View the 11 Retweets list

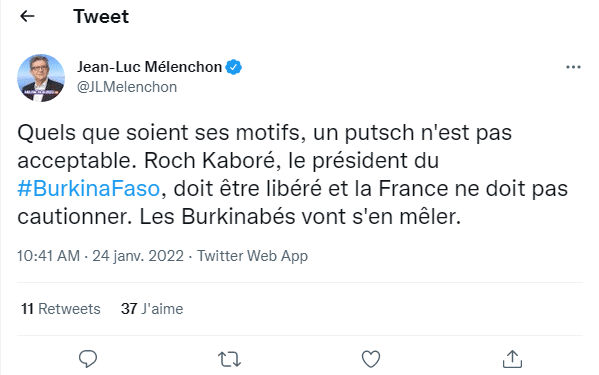61,309
